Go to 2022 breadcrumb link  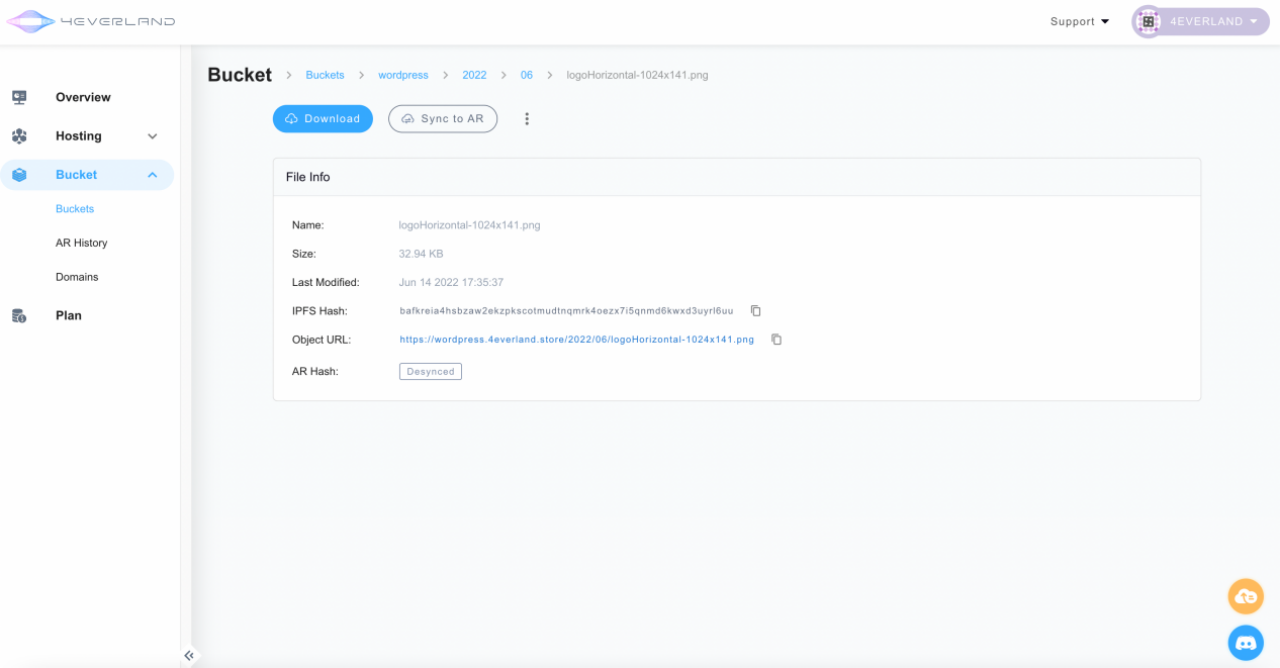click(x=474, y=75)
